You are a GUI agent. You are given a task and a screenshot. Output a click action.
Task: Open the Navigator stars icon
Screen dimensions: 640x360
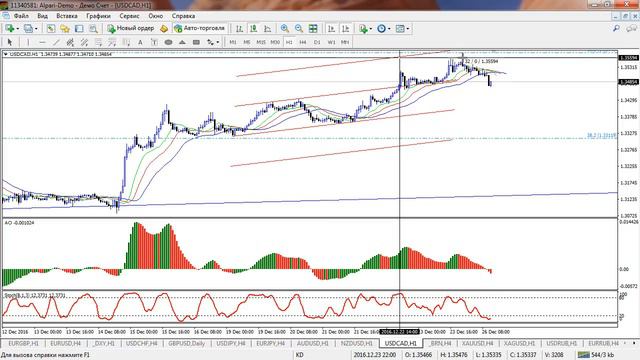65,29
